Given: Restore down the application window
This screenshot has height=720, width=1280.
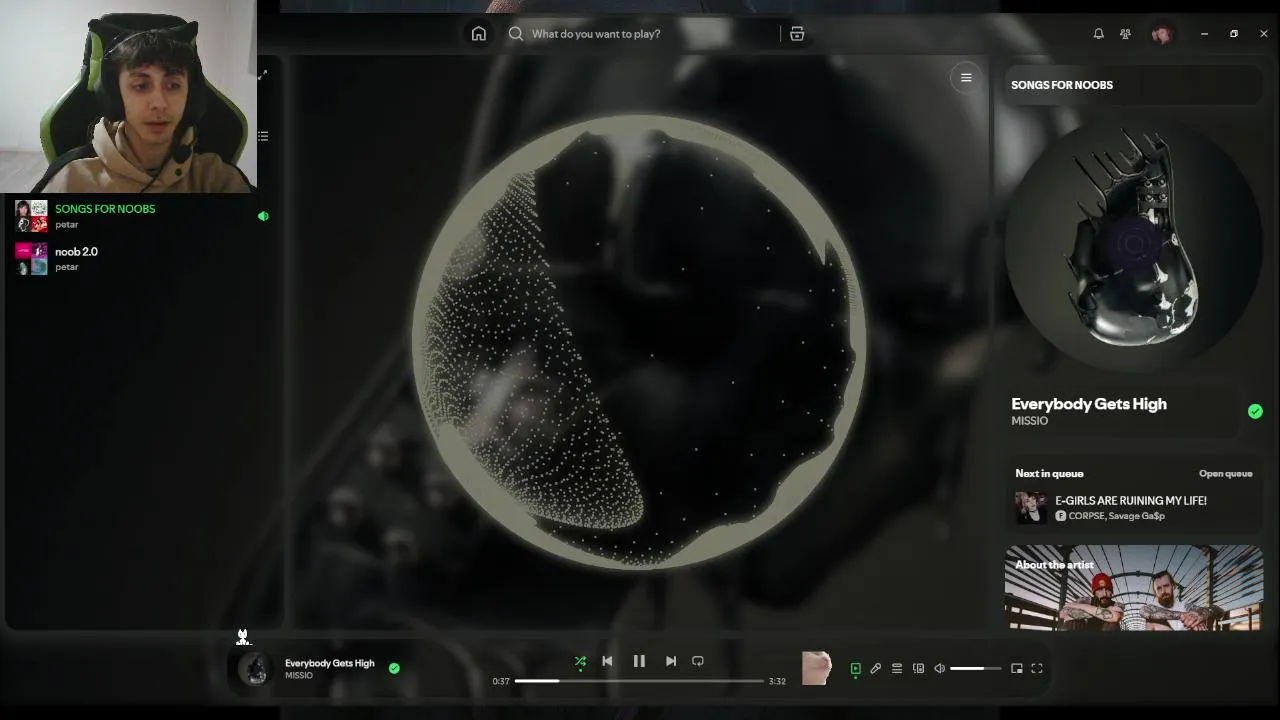Looking at the screenshot, I should 1234,34.
